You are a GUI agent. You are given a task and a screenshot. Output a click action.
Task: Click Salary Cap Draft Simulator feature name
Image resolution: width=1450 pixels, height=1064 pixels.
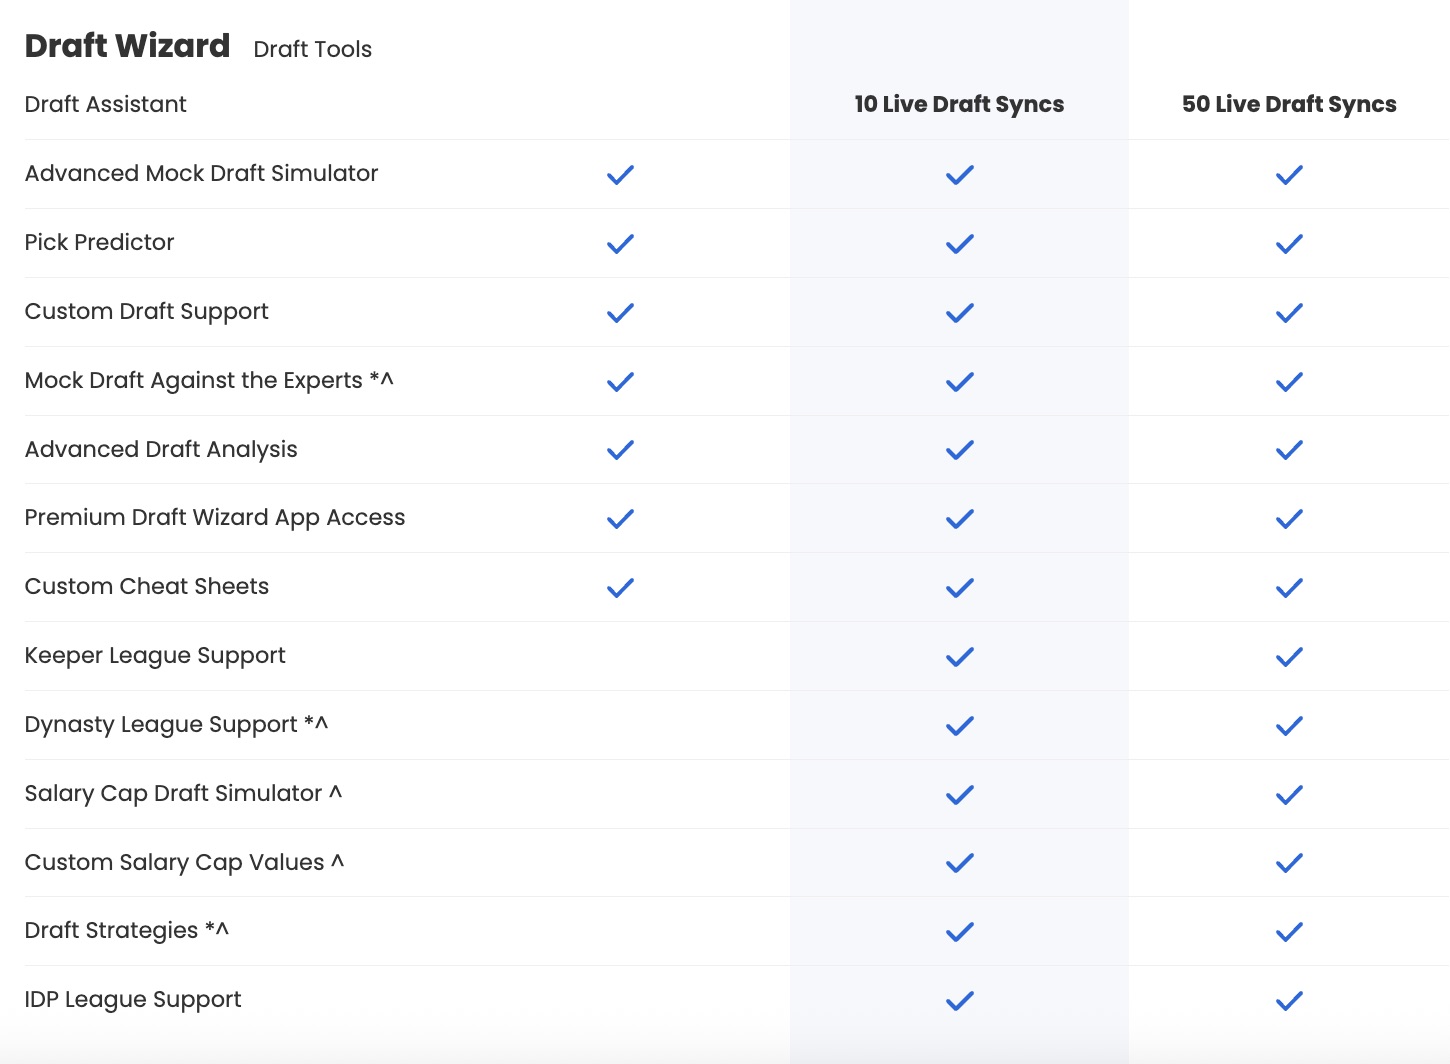point(183,794)
